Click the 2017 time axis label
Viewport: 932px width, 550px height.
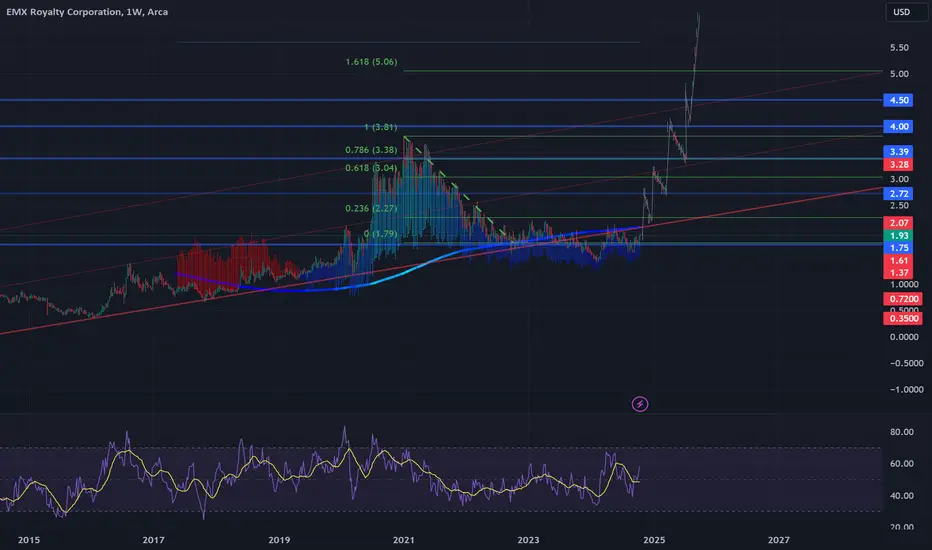153,540
